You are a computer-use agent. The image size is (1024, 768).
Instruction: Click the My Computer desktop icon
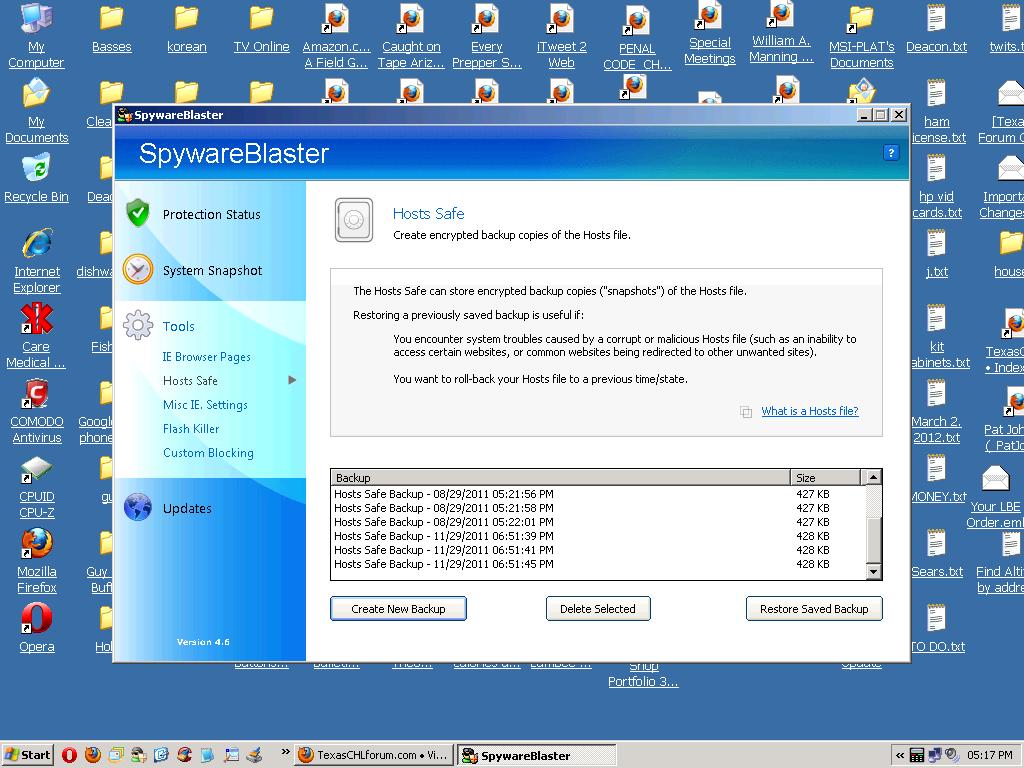36,18
